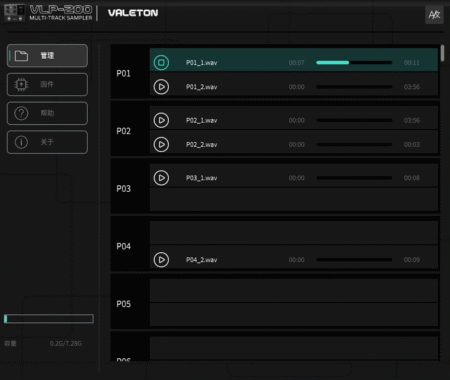Click the storage capacity bar
Image resolution: width=450 pixels, height=380 pixels.
coord(49,319)
